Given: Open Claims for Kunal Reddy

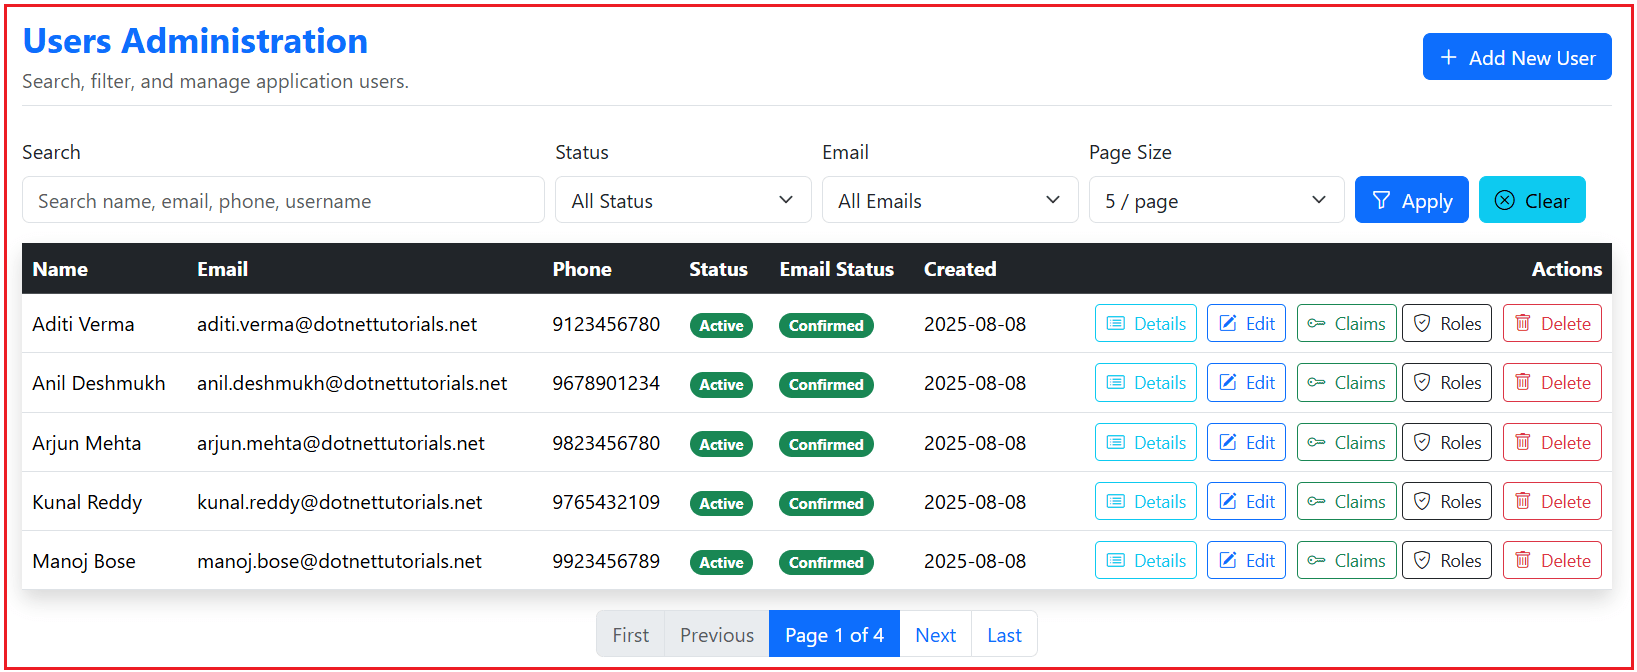Looking at the screenshot, I should click(x=1346, y=501).
